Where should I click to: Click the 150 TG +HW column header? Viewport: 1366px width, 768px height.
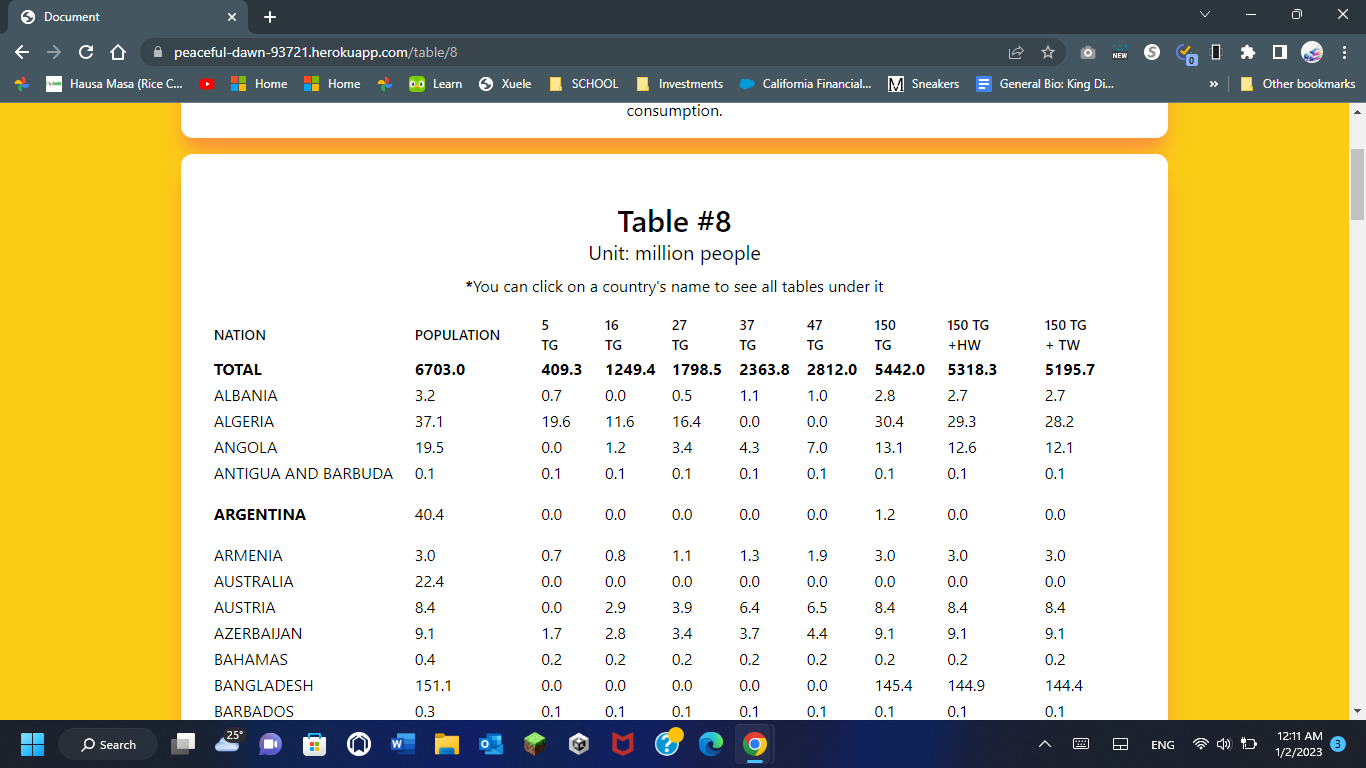pos(968,335)
